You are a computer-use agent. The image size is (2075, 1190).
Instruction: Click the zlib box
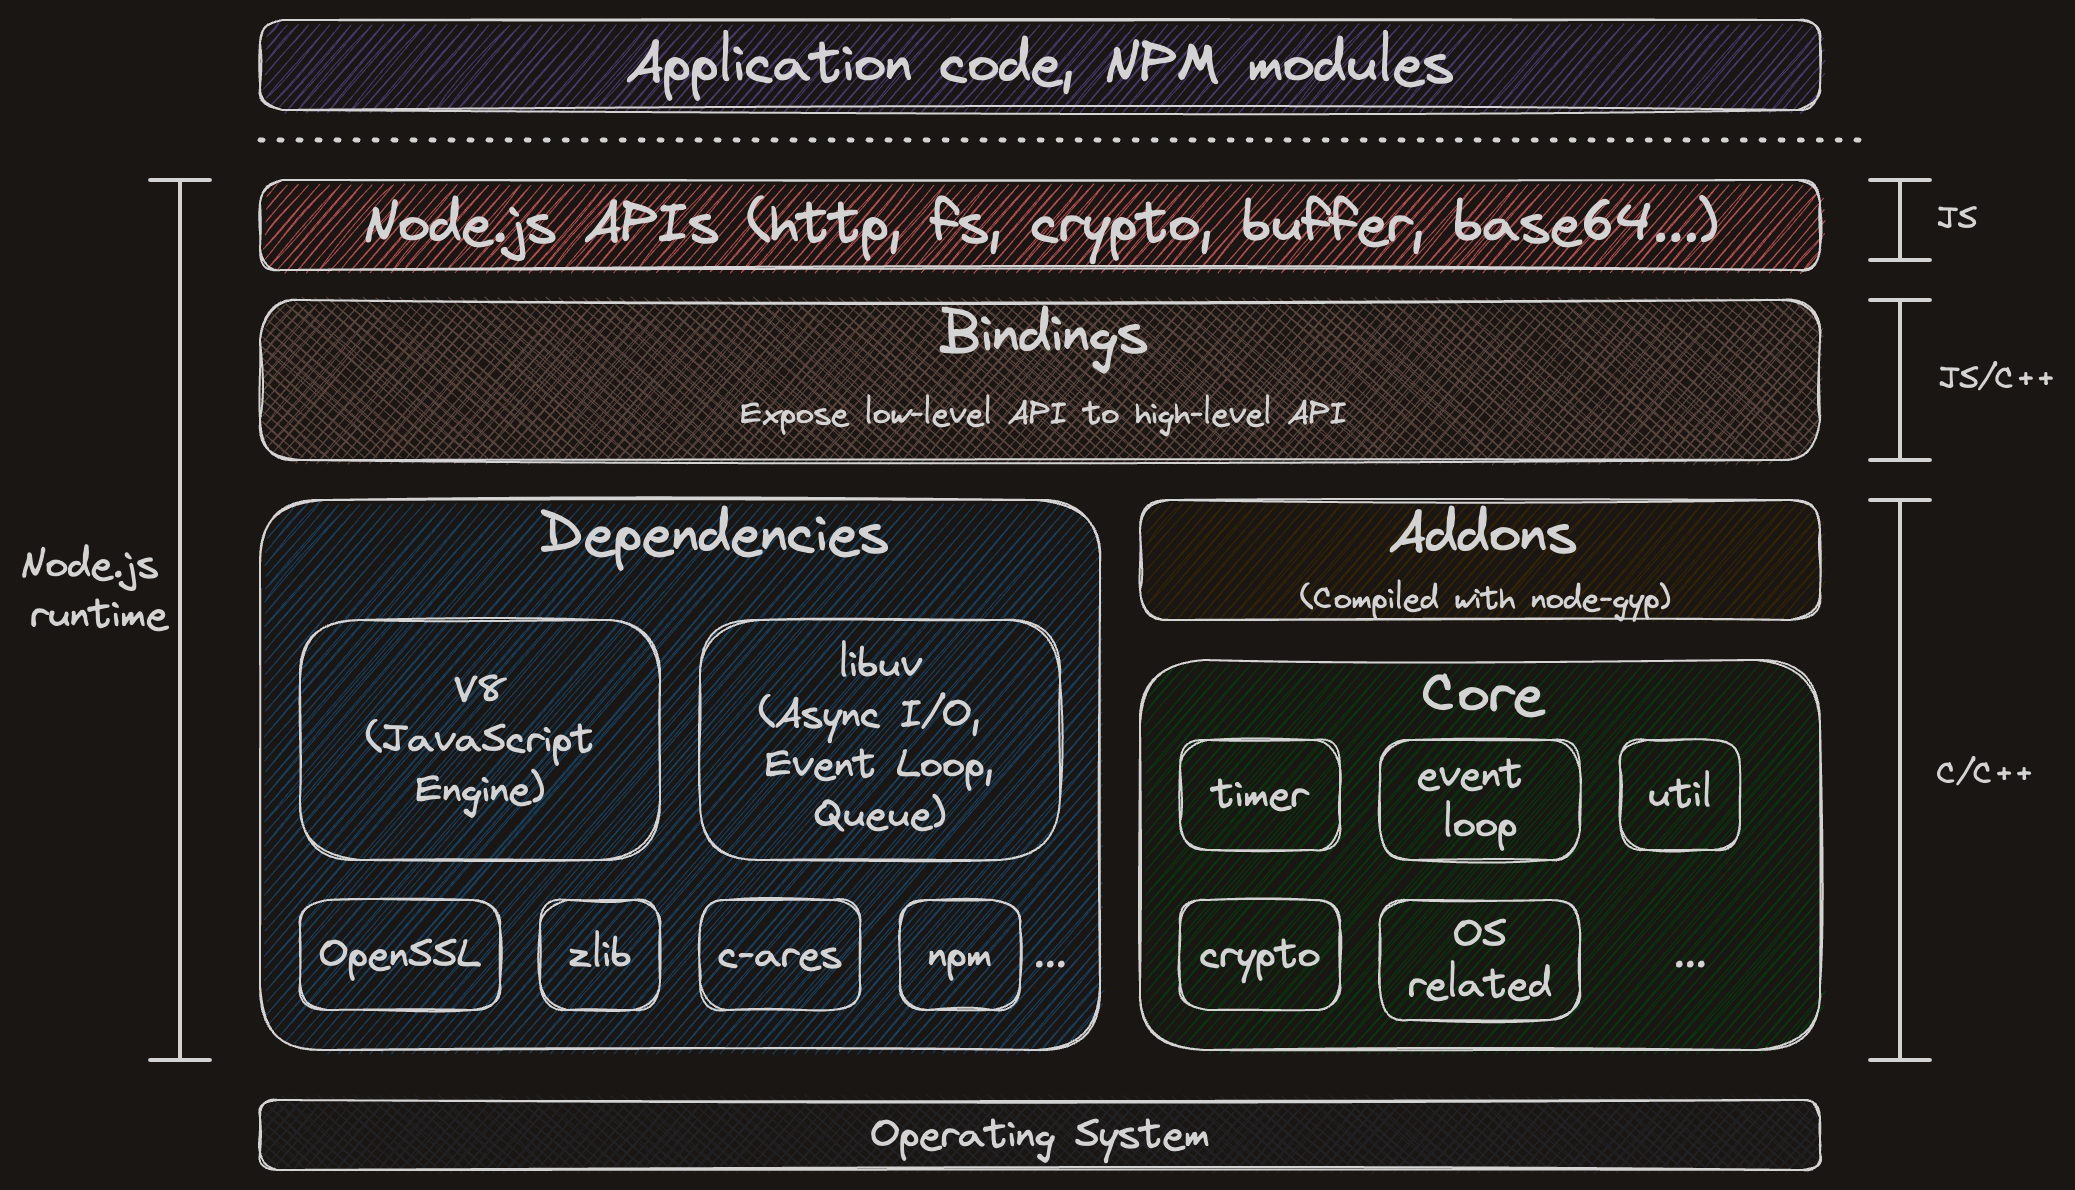[599, 955]
